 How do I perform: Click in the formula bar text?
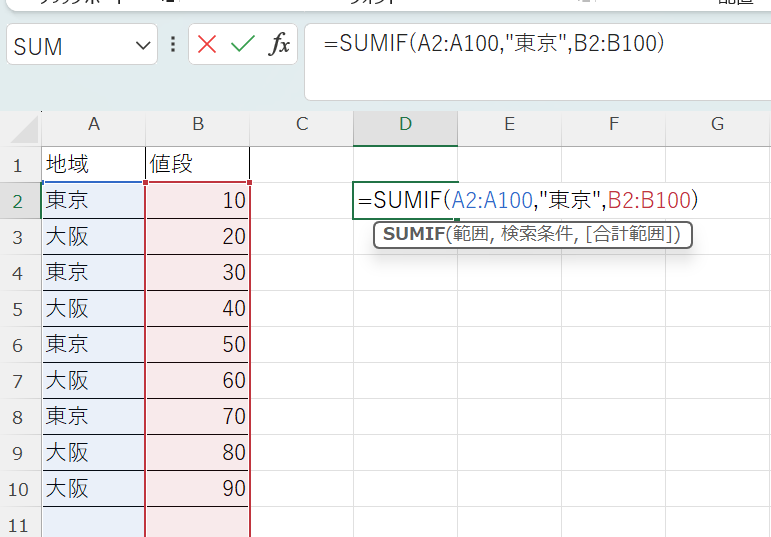(x=500, y=44)
